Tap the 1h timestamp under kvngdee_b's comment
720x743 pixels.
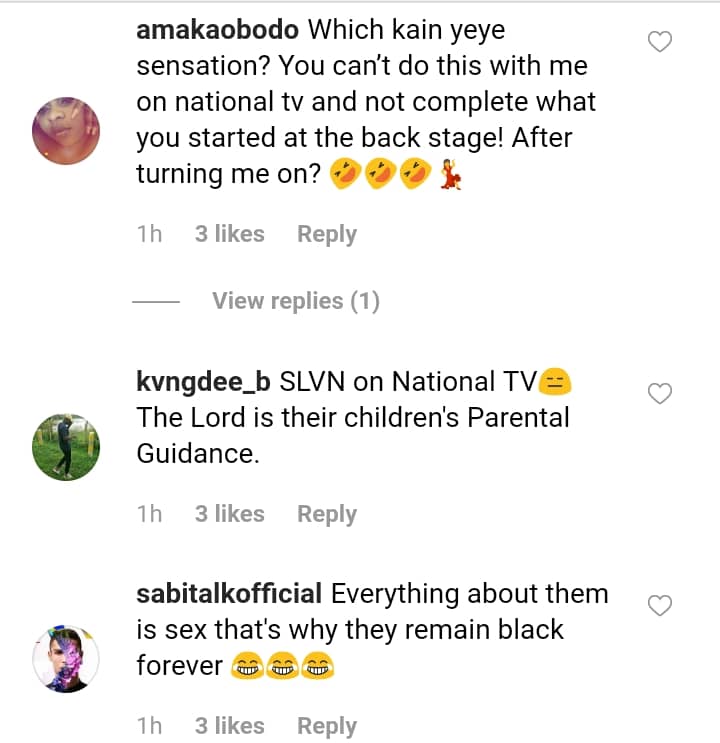coord(149,514)
